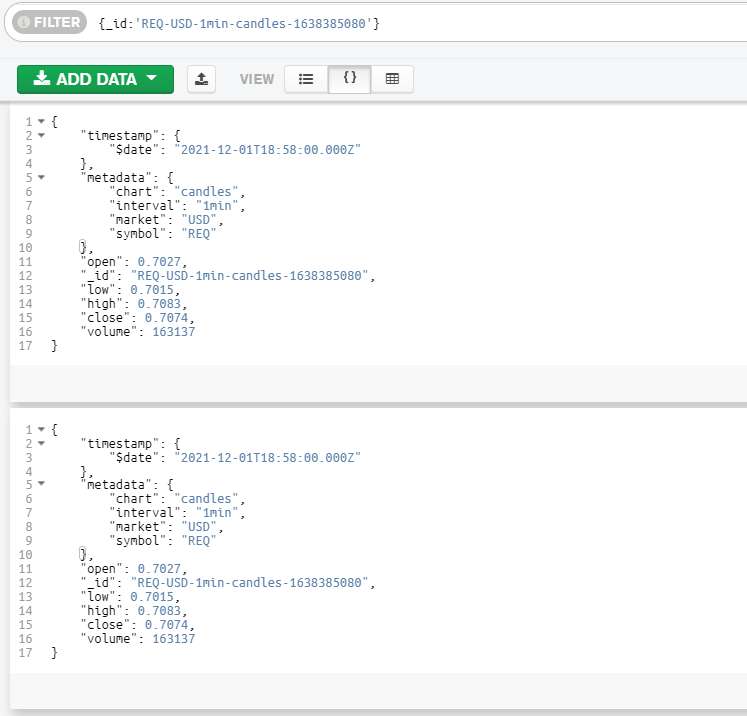Switch to Table view icon
This screenshot has height=716, width=747.
[392, 79]
